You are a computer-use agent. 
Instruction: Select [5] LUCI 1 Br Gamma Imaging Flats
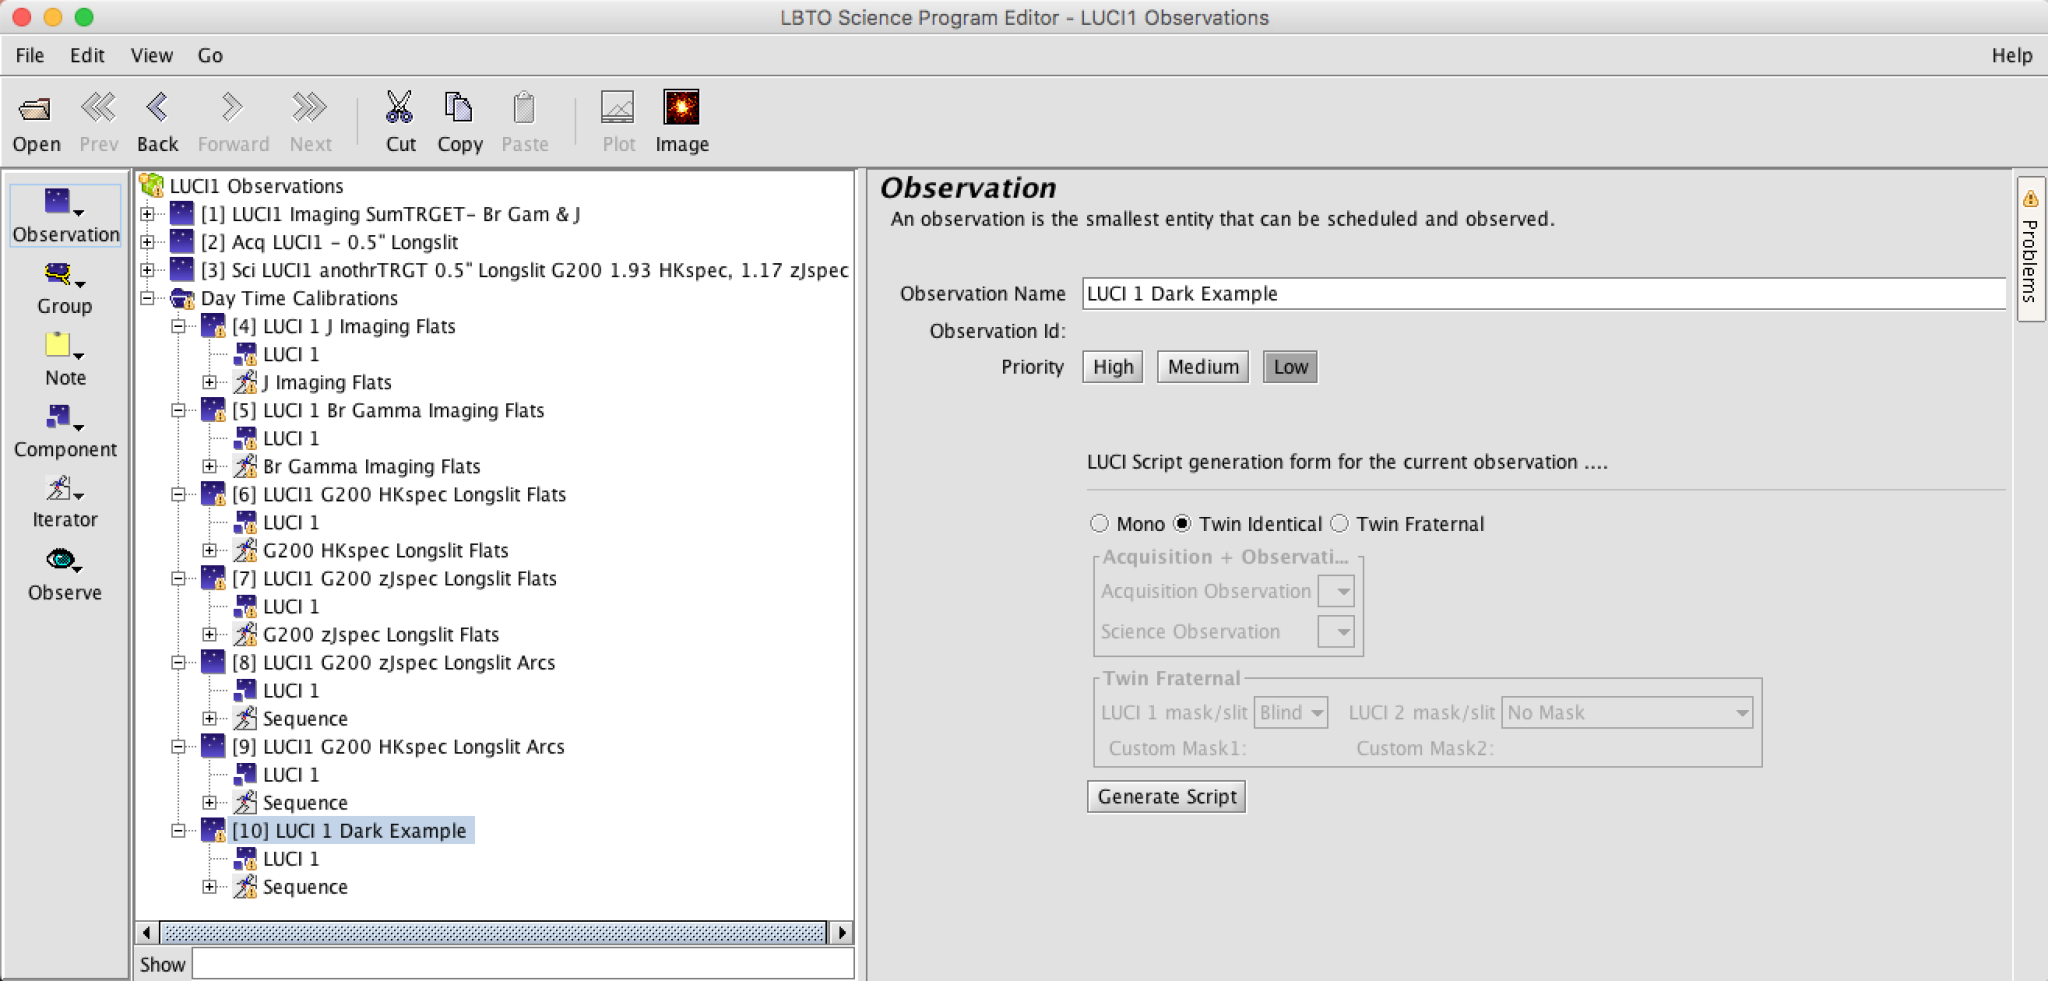click(388, 410)
